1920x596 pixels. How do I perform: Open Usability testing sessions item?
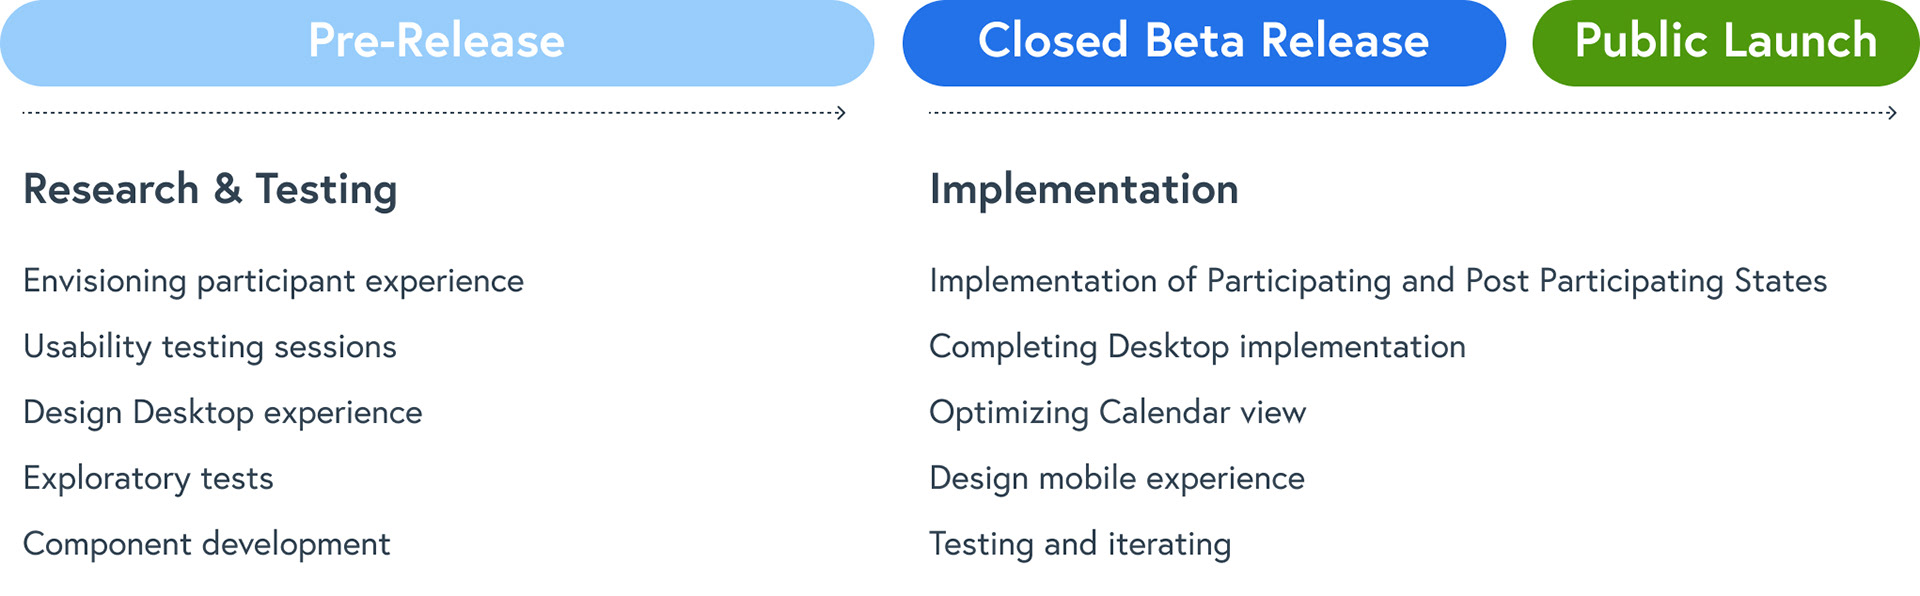click(210, 347)
